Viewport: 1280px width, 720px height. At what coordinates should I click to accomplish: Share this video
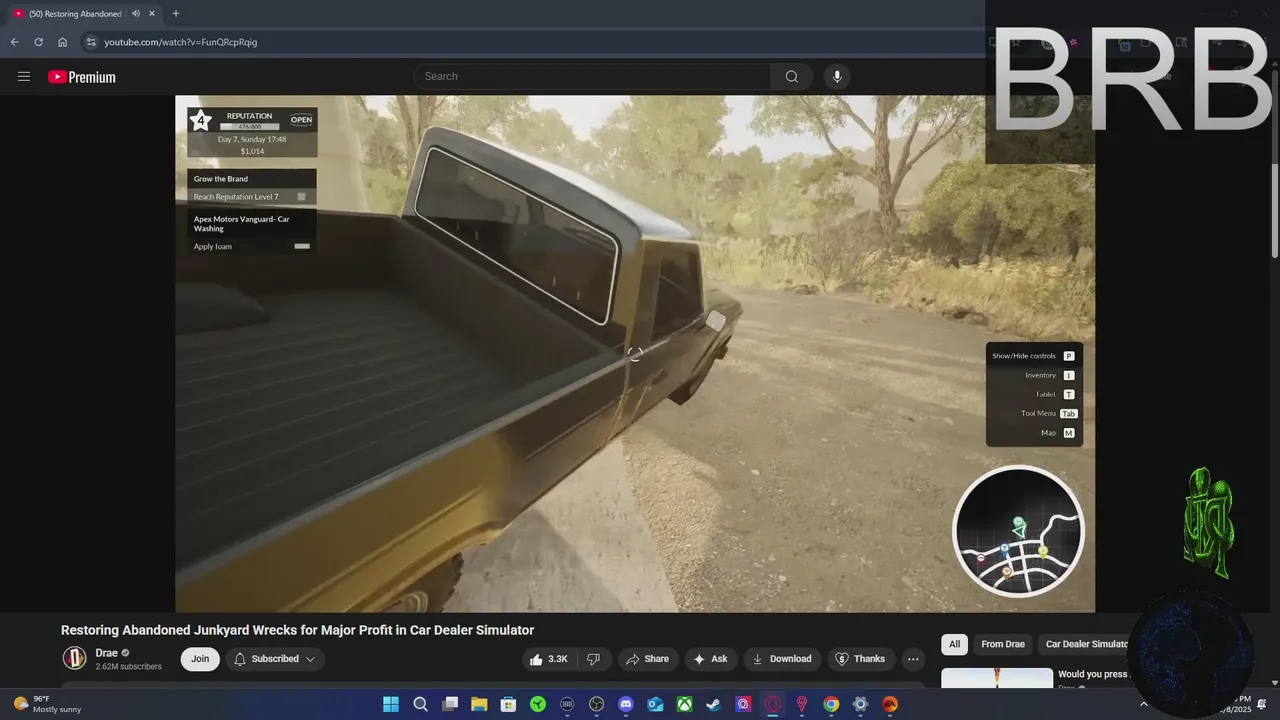(647, 659)
